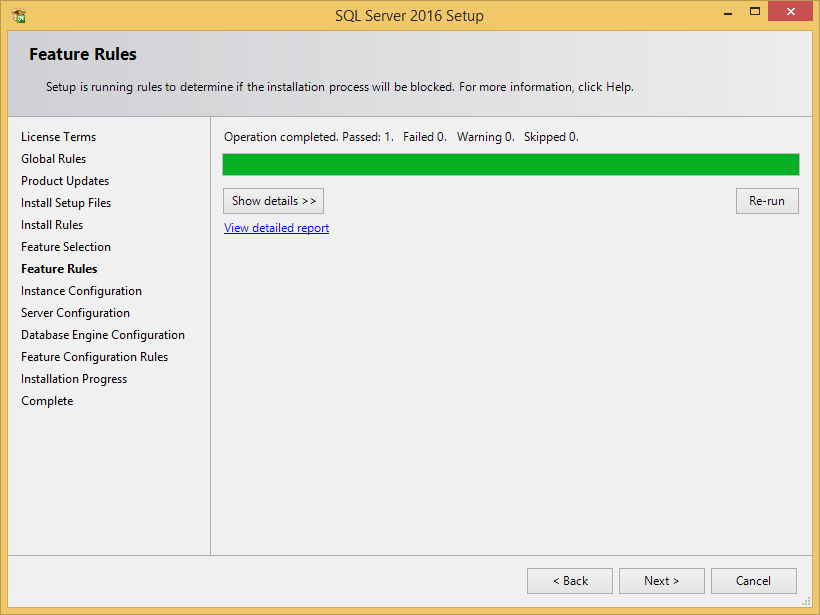Select Global Rules step in sidebar
Image resolution: width=820 pixels, height=615 pixels.
pos(53,159)
